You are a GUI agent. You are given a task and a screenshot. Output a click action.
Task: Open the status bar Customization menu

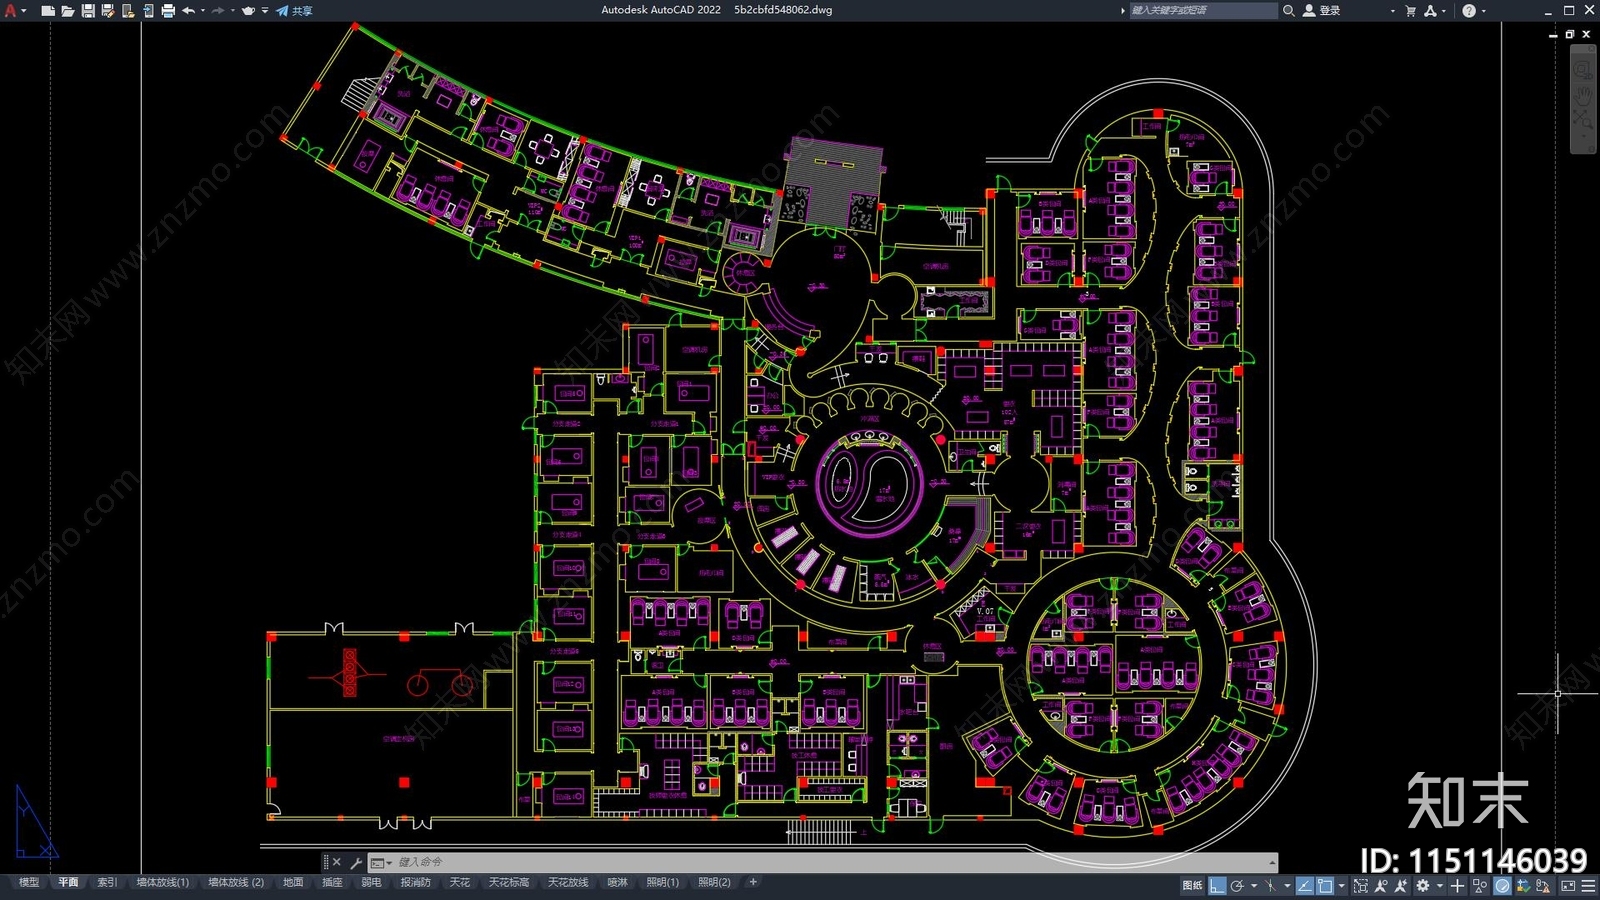click(1588, 885)
